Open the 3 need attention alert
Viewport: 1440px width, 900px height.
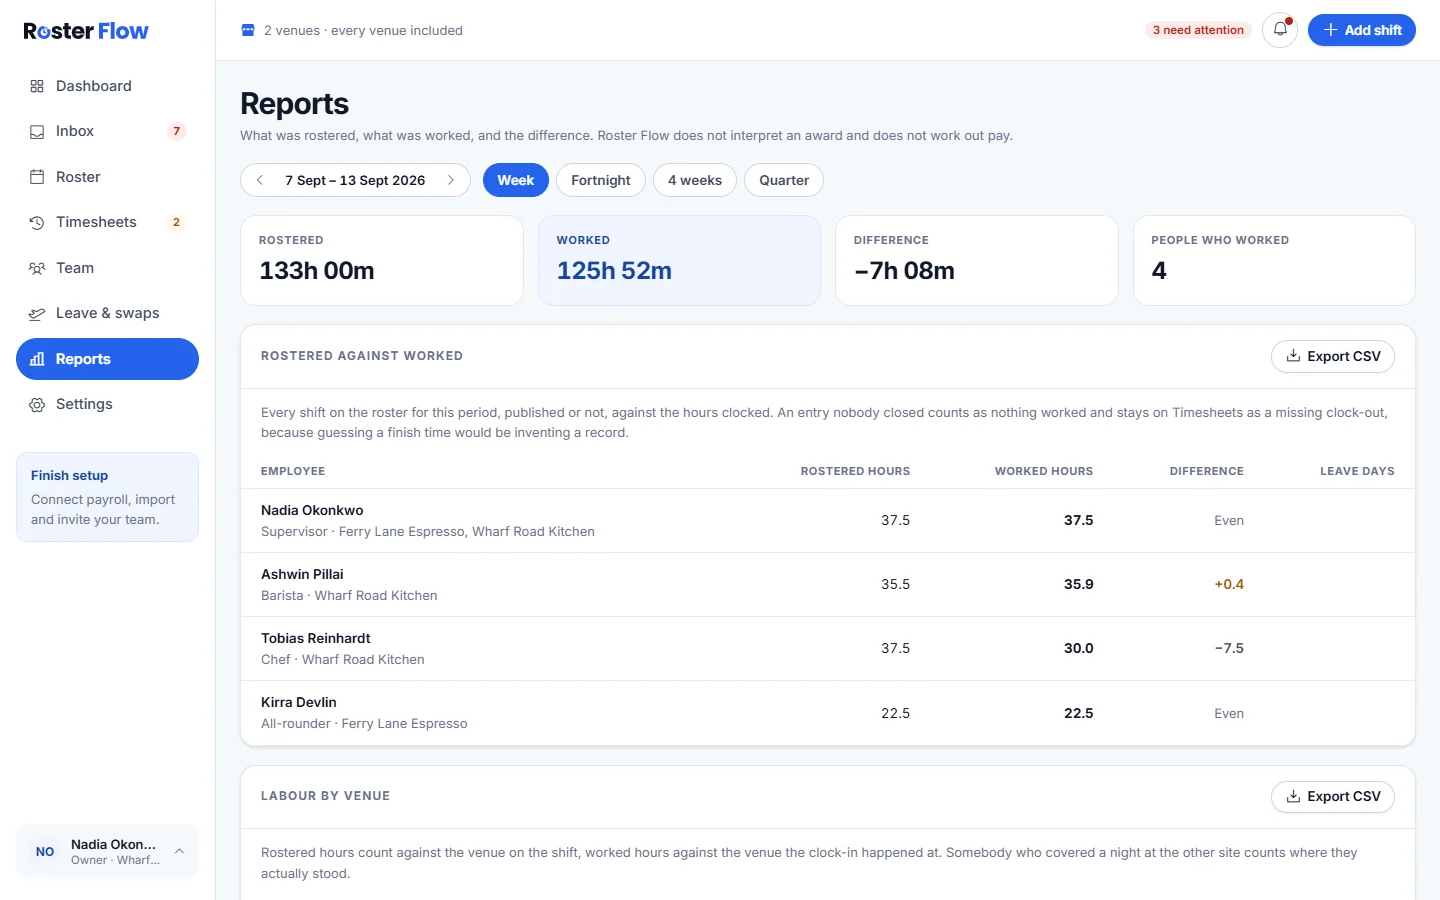coord(1198,30)
